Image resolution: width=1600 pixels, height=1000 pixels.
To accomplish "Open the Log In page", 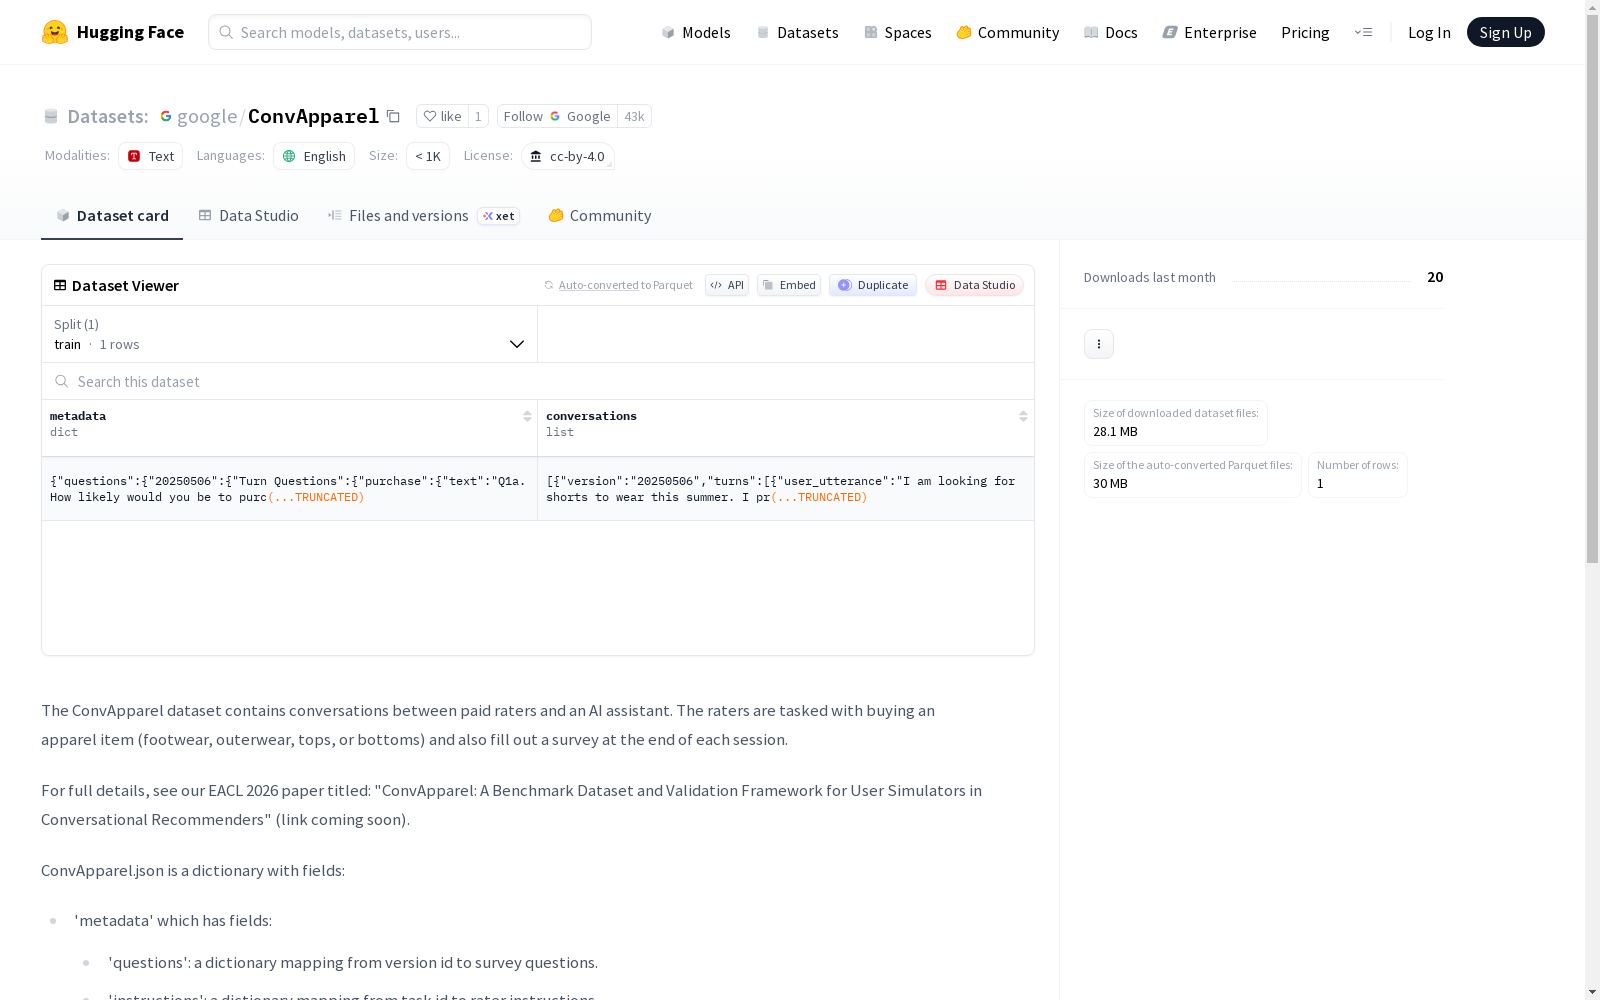I will point(1429,32).
